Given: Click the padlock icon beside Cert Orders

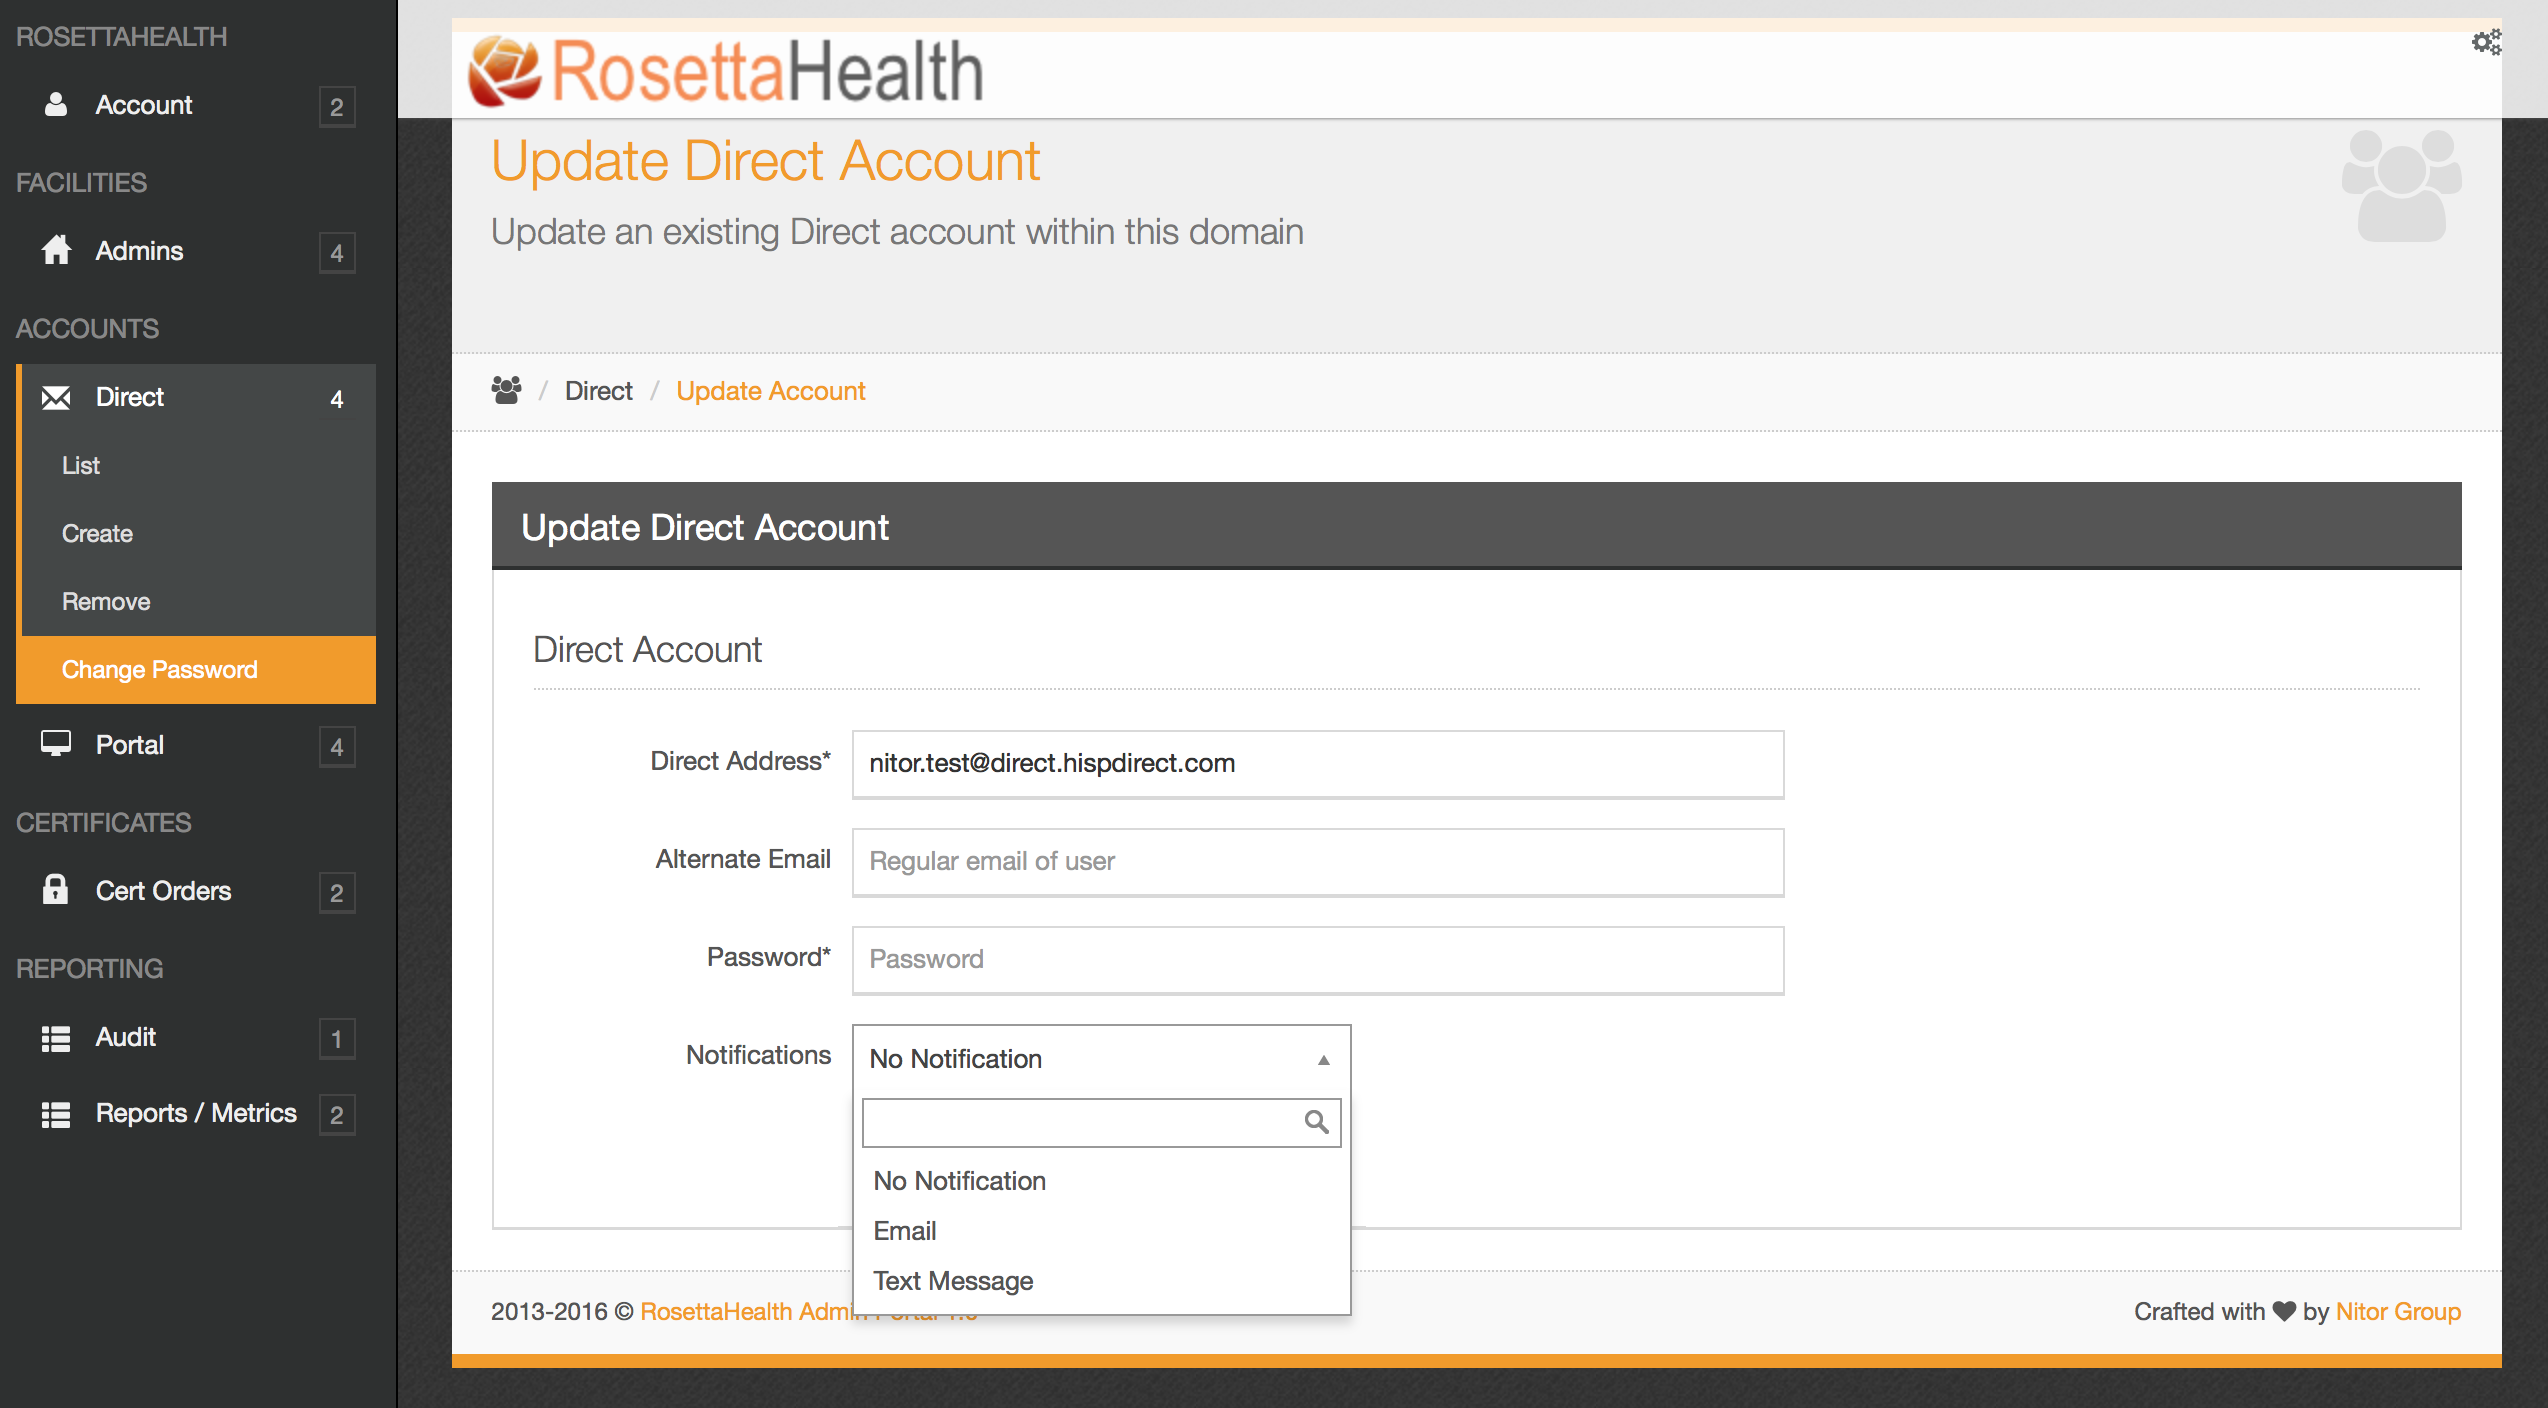Looking at the screenshot, I should click(56, 890).
